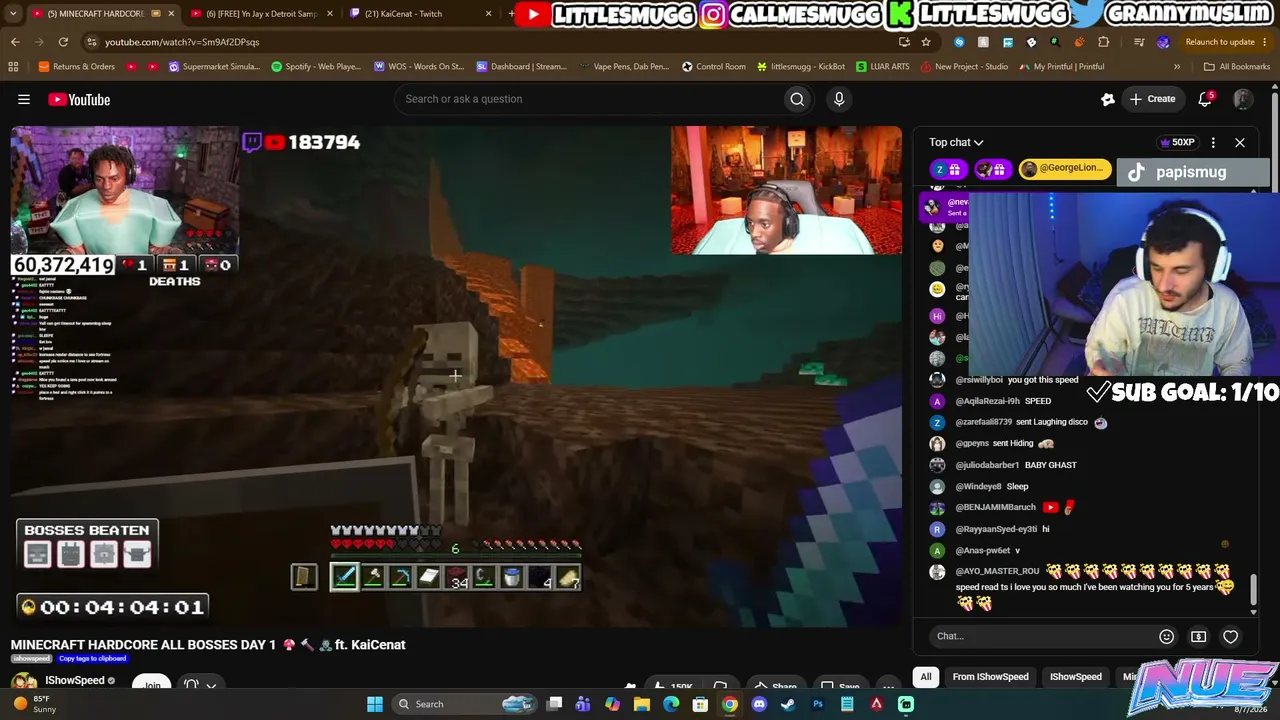Bookmark this page with the star
This screenshot has height=720, width=1280.
[x=926, y=42]
